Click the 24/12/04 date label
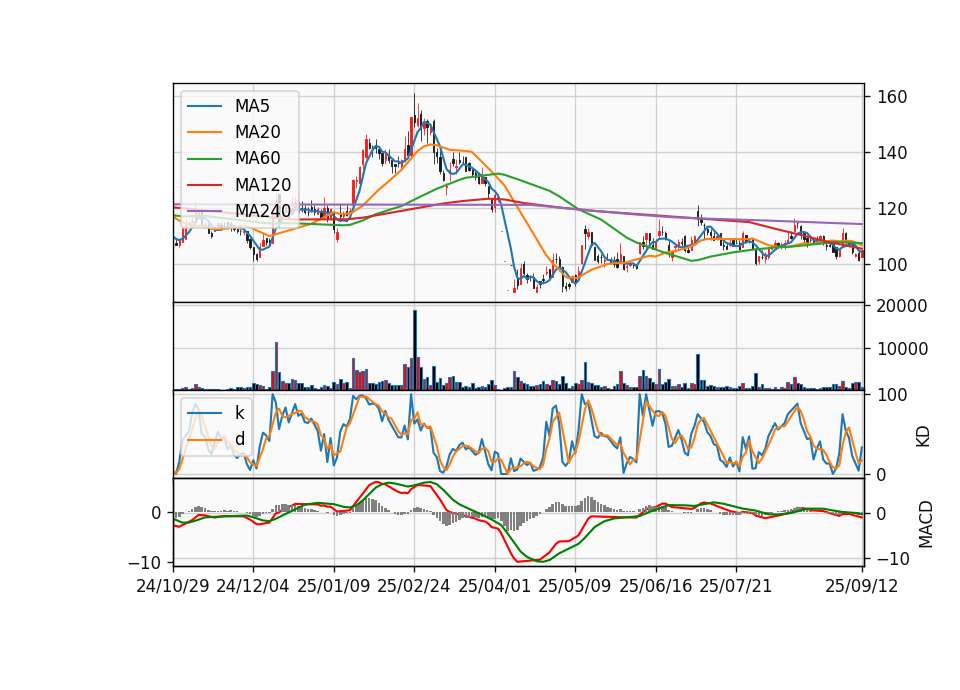This screenshot has width=960, height=690. pos(253,586)
